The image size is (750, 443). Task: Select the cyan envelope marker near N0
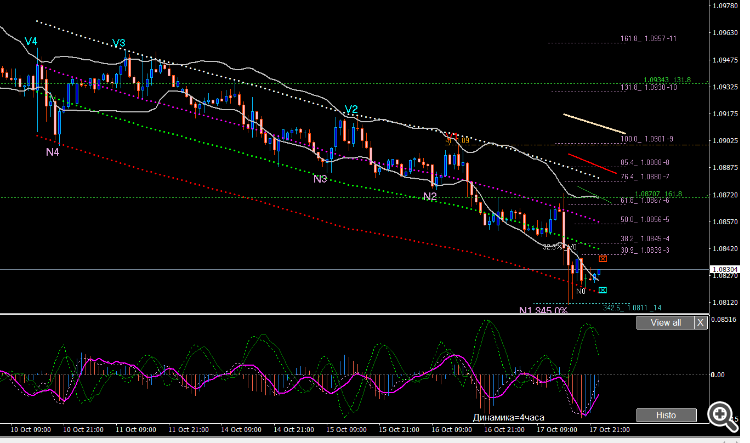(603, 290)
